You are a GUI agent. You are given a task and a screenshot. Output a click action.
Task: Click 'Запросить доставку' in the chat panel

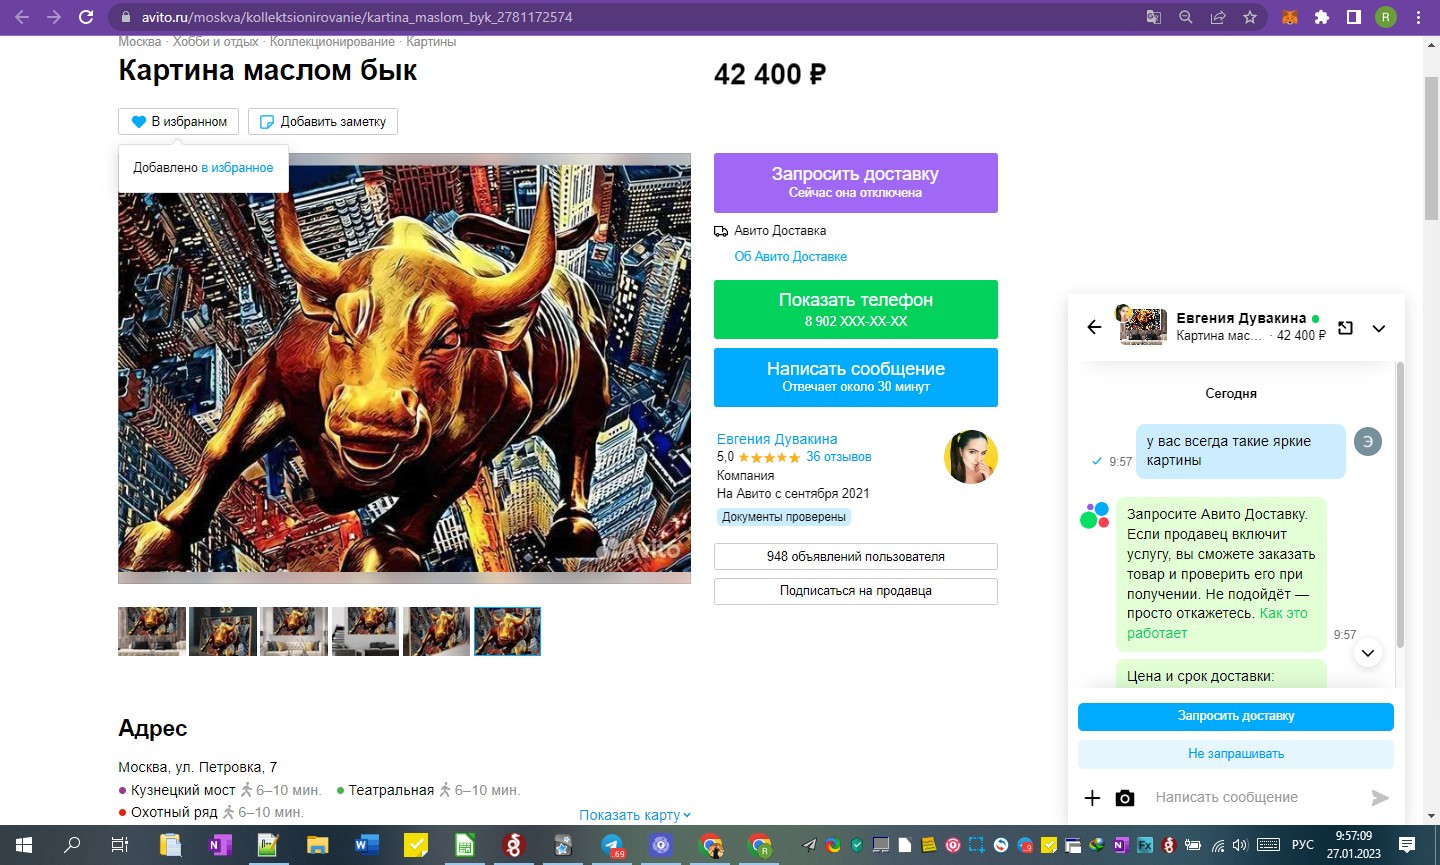(x=1236, y=716)
